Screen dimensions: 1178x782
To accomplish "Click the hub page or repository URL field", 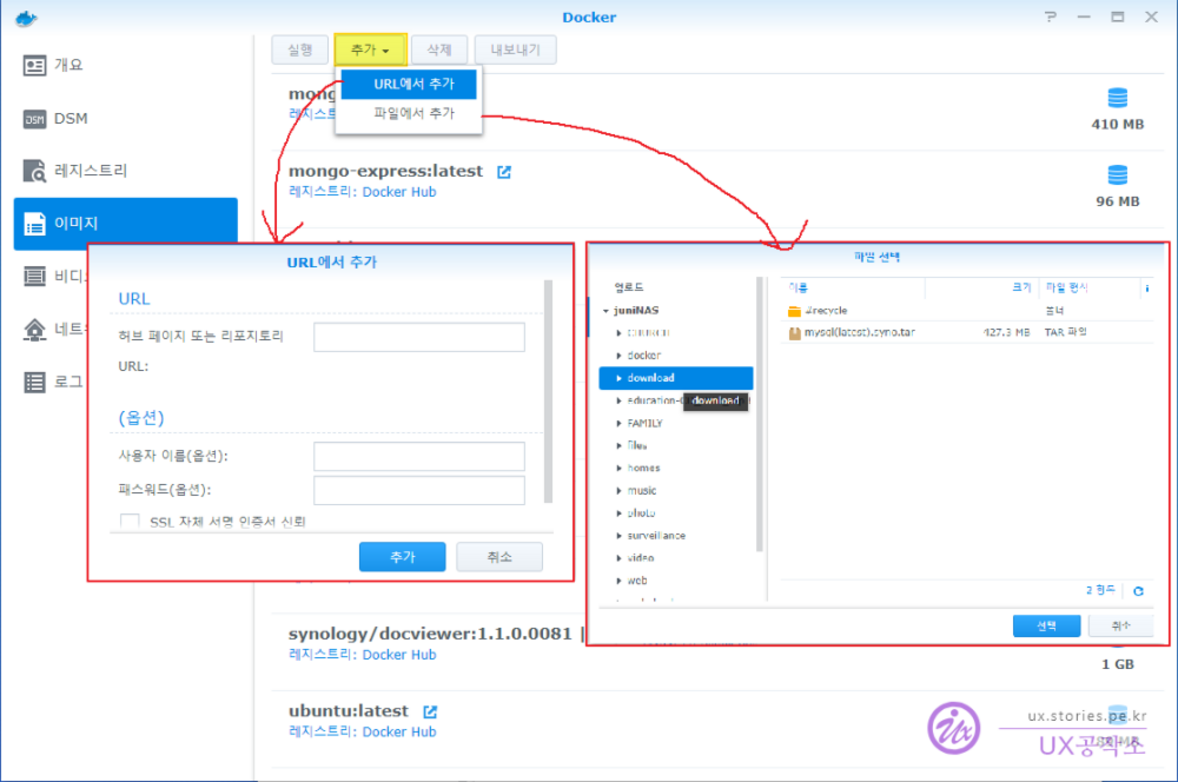I will coord(418,337).
